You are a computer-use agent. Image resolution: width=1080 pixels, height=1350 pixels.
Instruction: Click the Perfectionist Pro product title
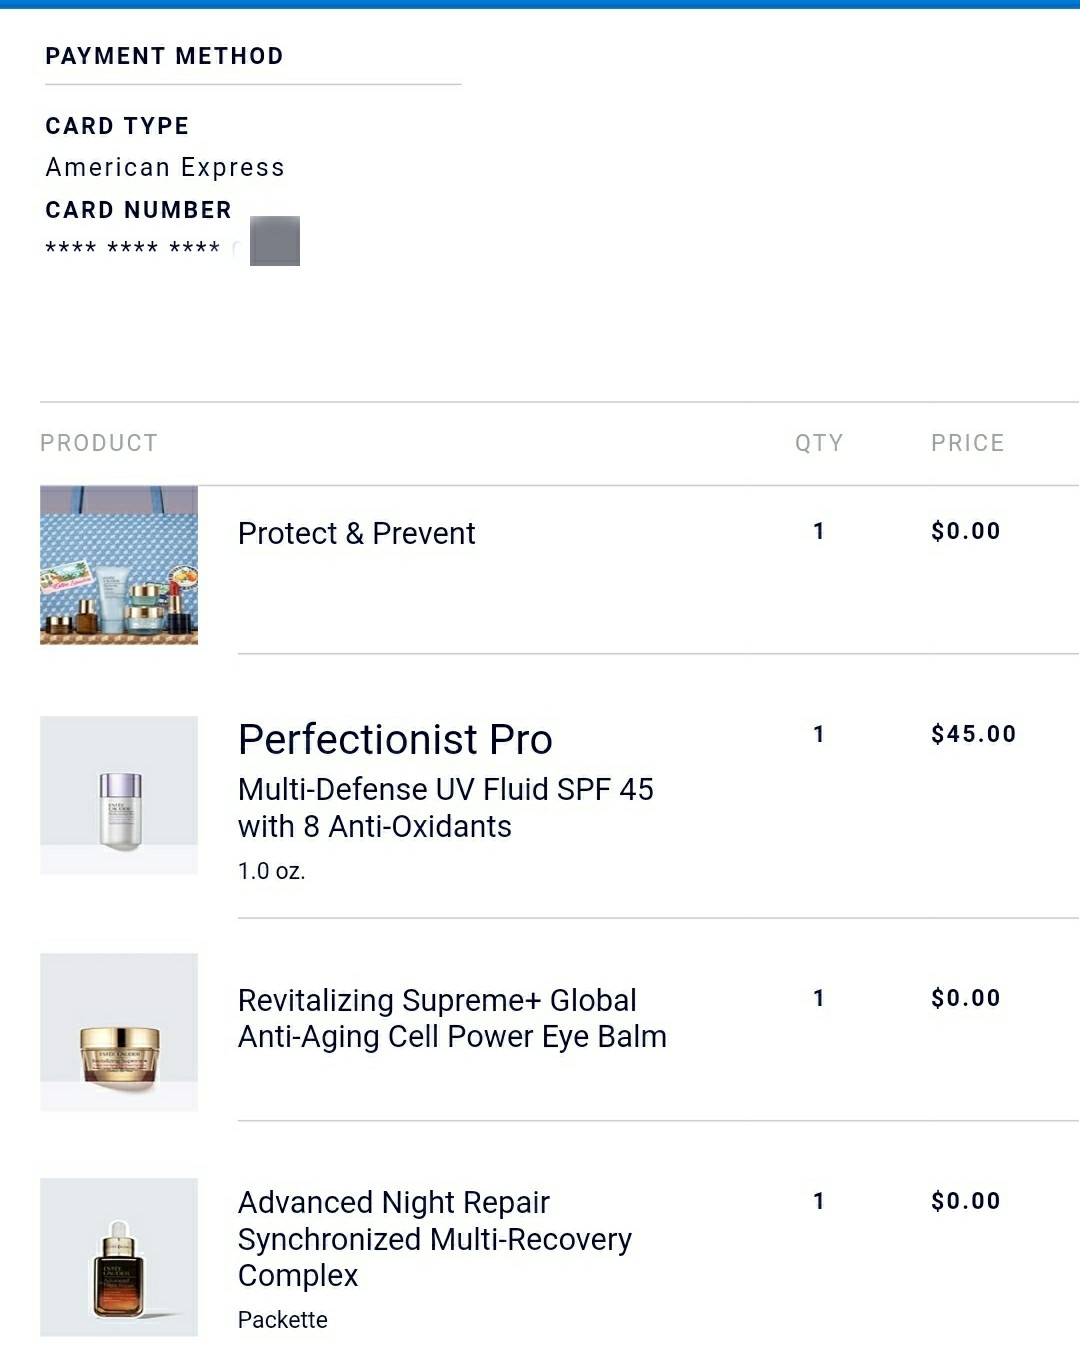395,740
